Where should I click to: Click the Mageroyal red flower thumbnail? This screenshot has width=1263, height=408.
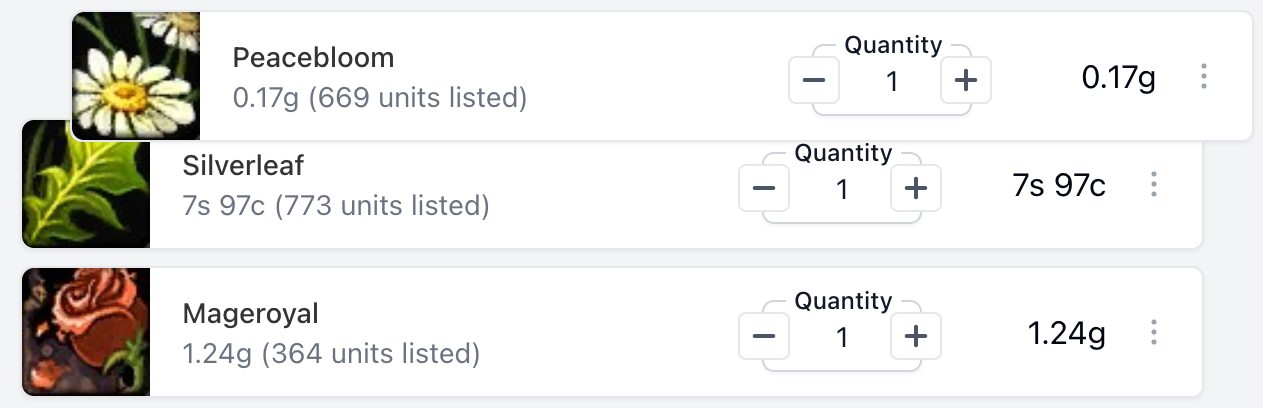click(86, 332)
